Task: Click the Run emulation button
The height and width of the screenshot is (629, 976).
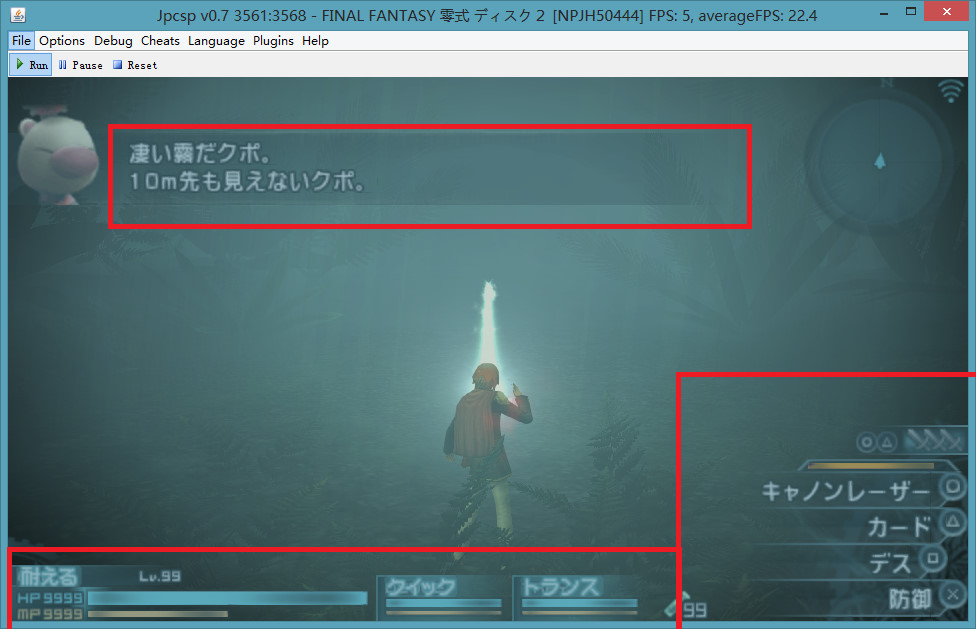Action: point(30,65)
